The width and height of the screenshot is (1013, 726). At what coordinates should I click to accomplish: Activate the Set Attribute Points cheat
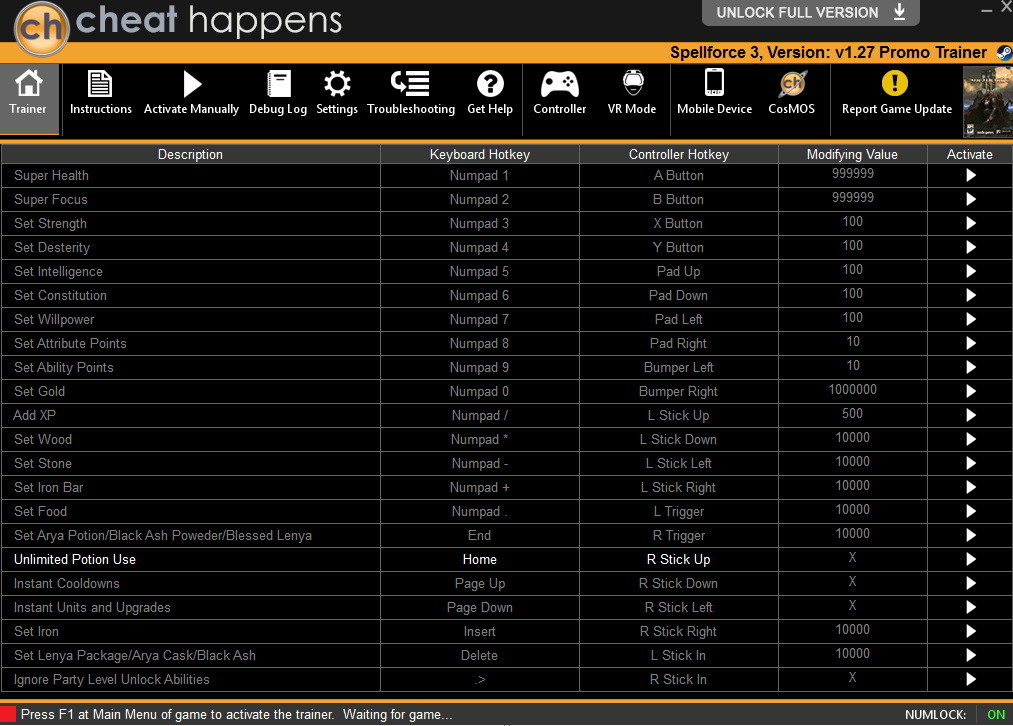coord(970,344)
